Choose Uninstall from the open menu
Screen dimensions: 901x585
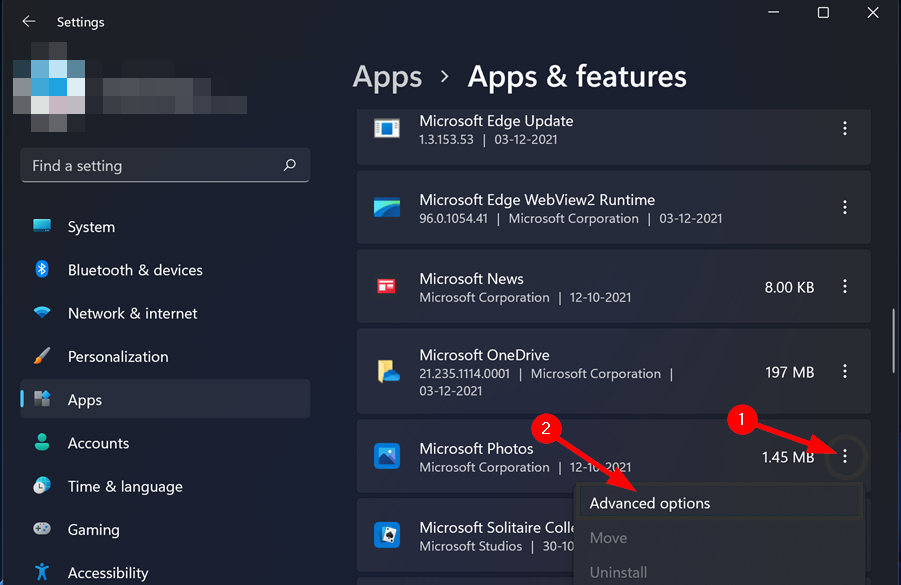[618, 571]
